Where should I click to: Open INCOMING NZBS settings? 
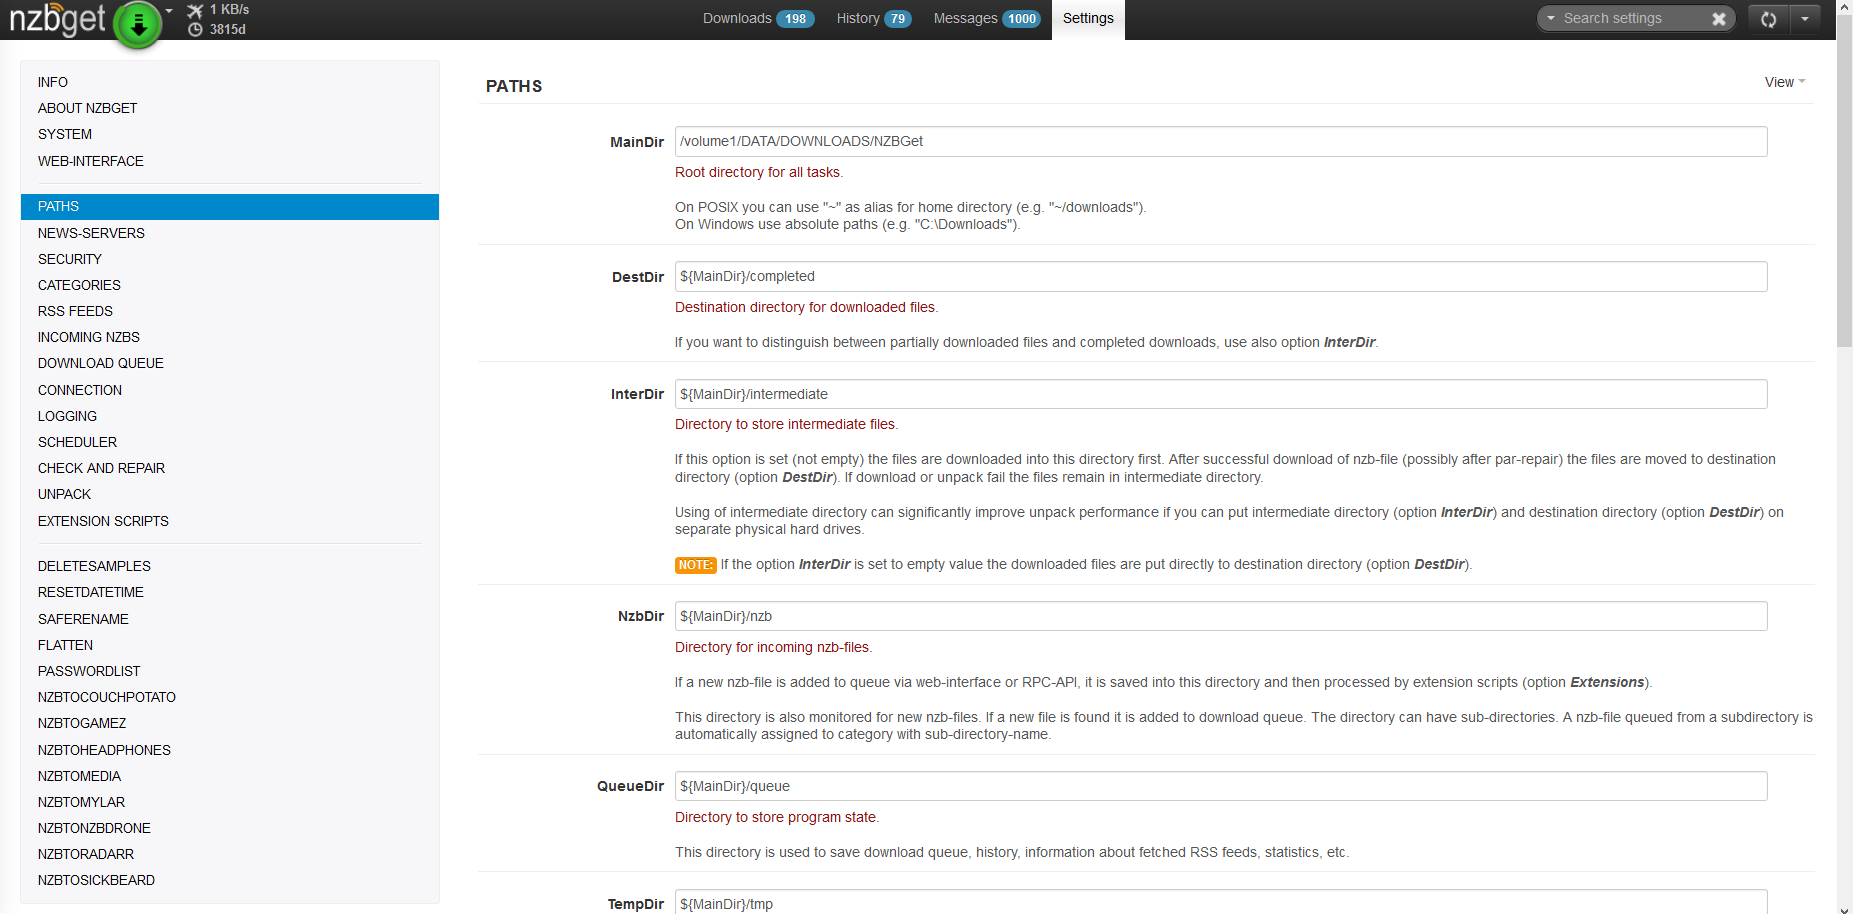230,337
